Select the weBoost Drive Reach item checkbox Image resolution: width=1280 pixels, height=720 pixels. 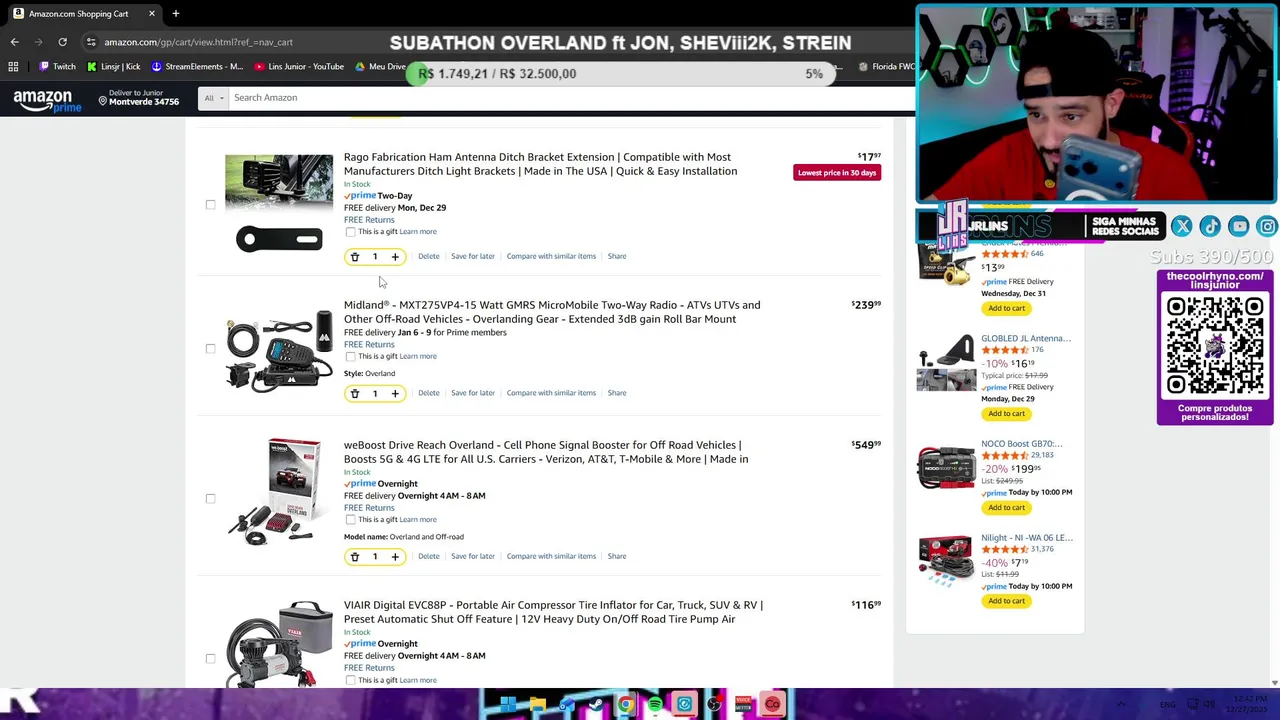pos(210,499)
